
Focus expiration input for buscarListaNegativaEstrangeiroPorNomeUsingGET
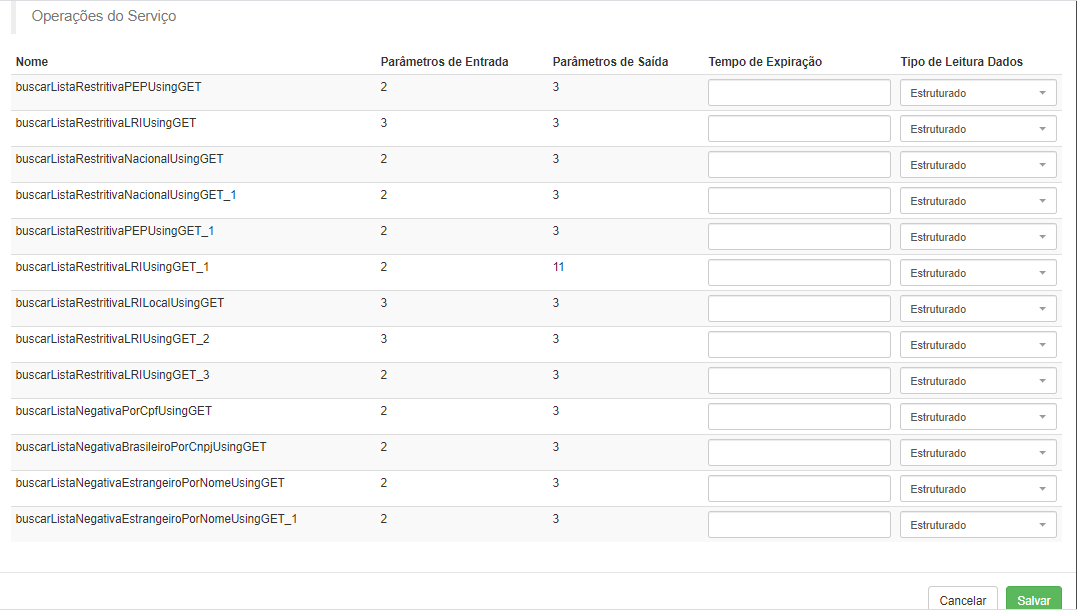pos(800,489)
